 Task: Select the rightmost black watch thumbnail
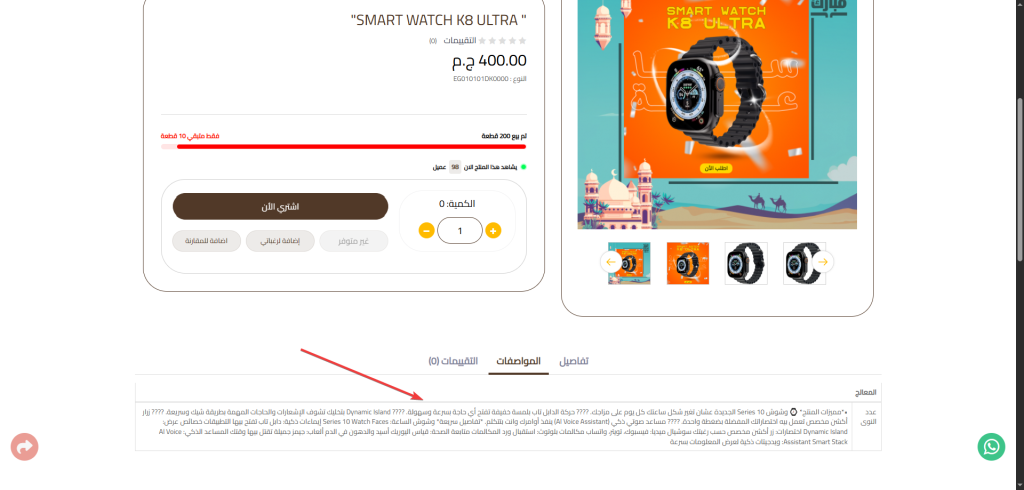tap(805, 263)
